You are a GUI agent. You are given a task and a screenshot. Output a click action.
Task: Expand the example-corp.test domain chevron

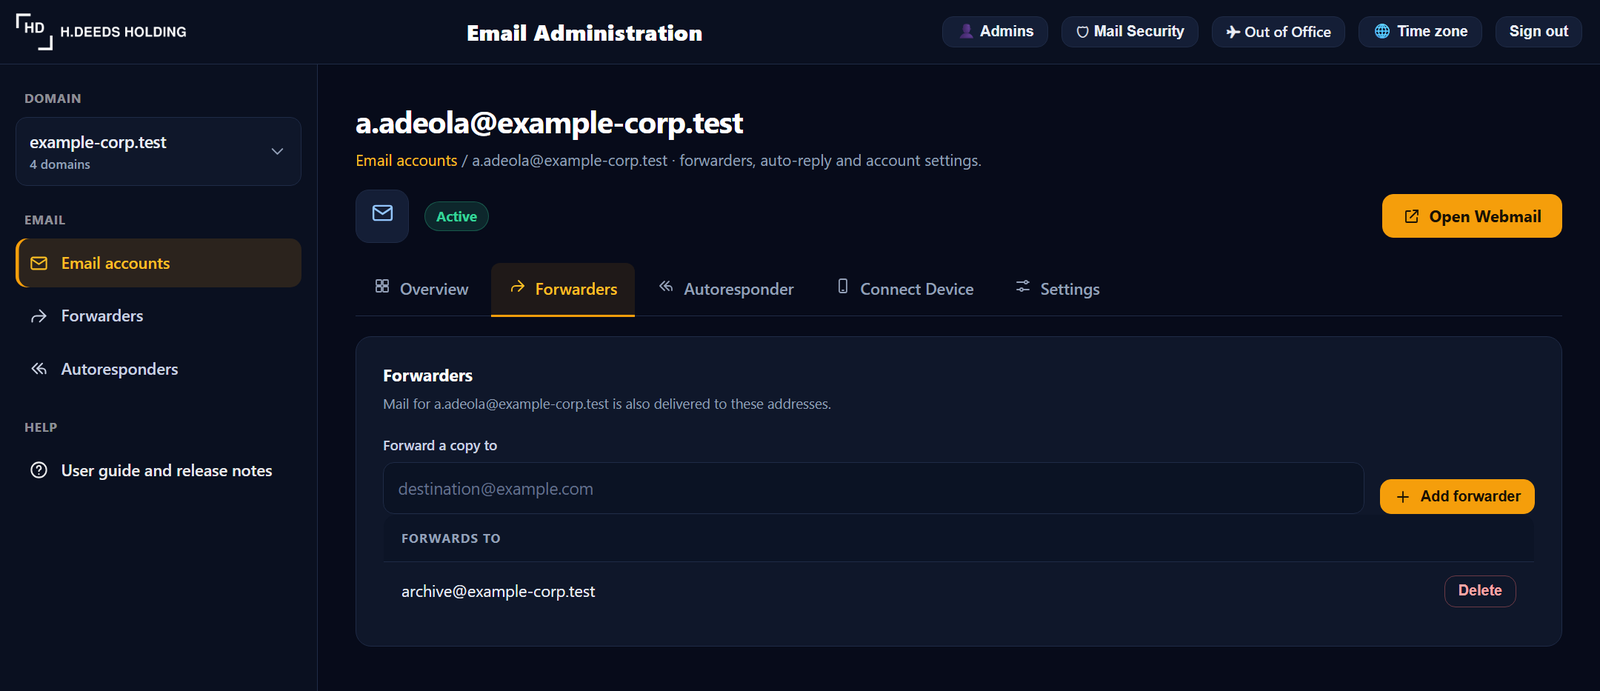click(277, 151)
